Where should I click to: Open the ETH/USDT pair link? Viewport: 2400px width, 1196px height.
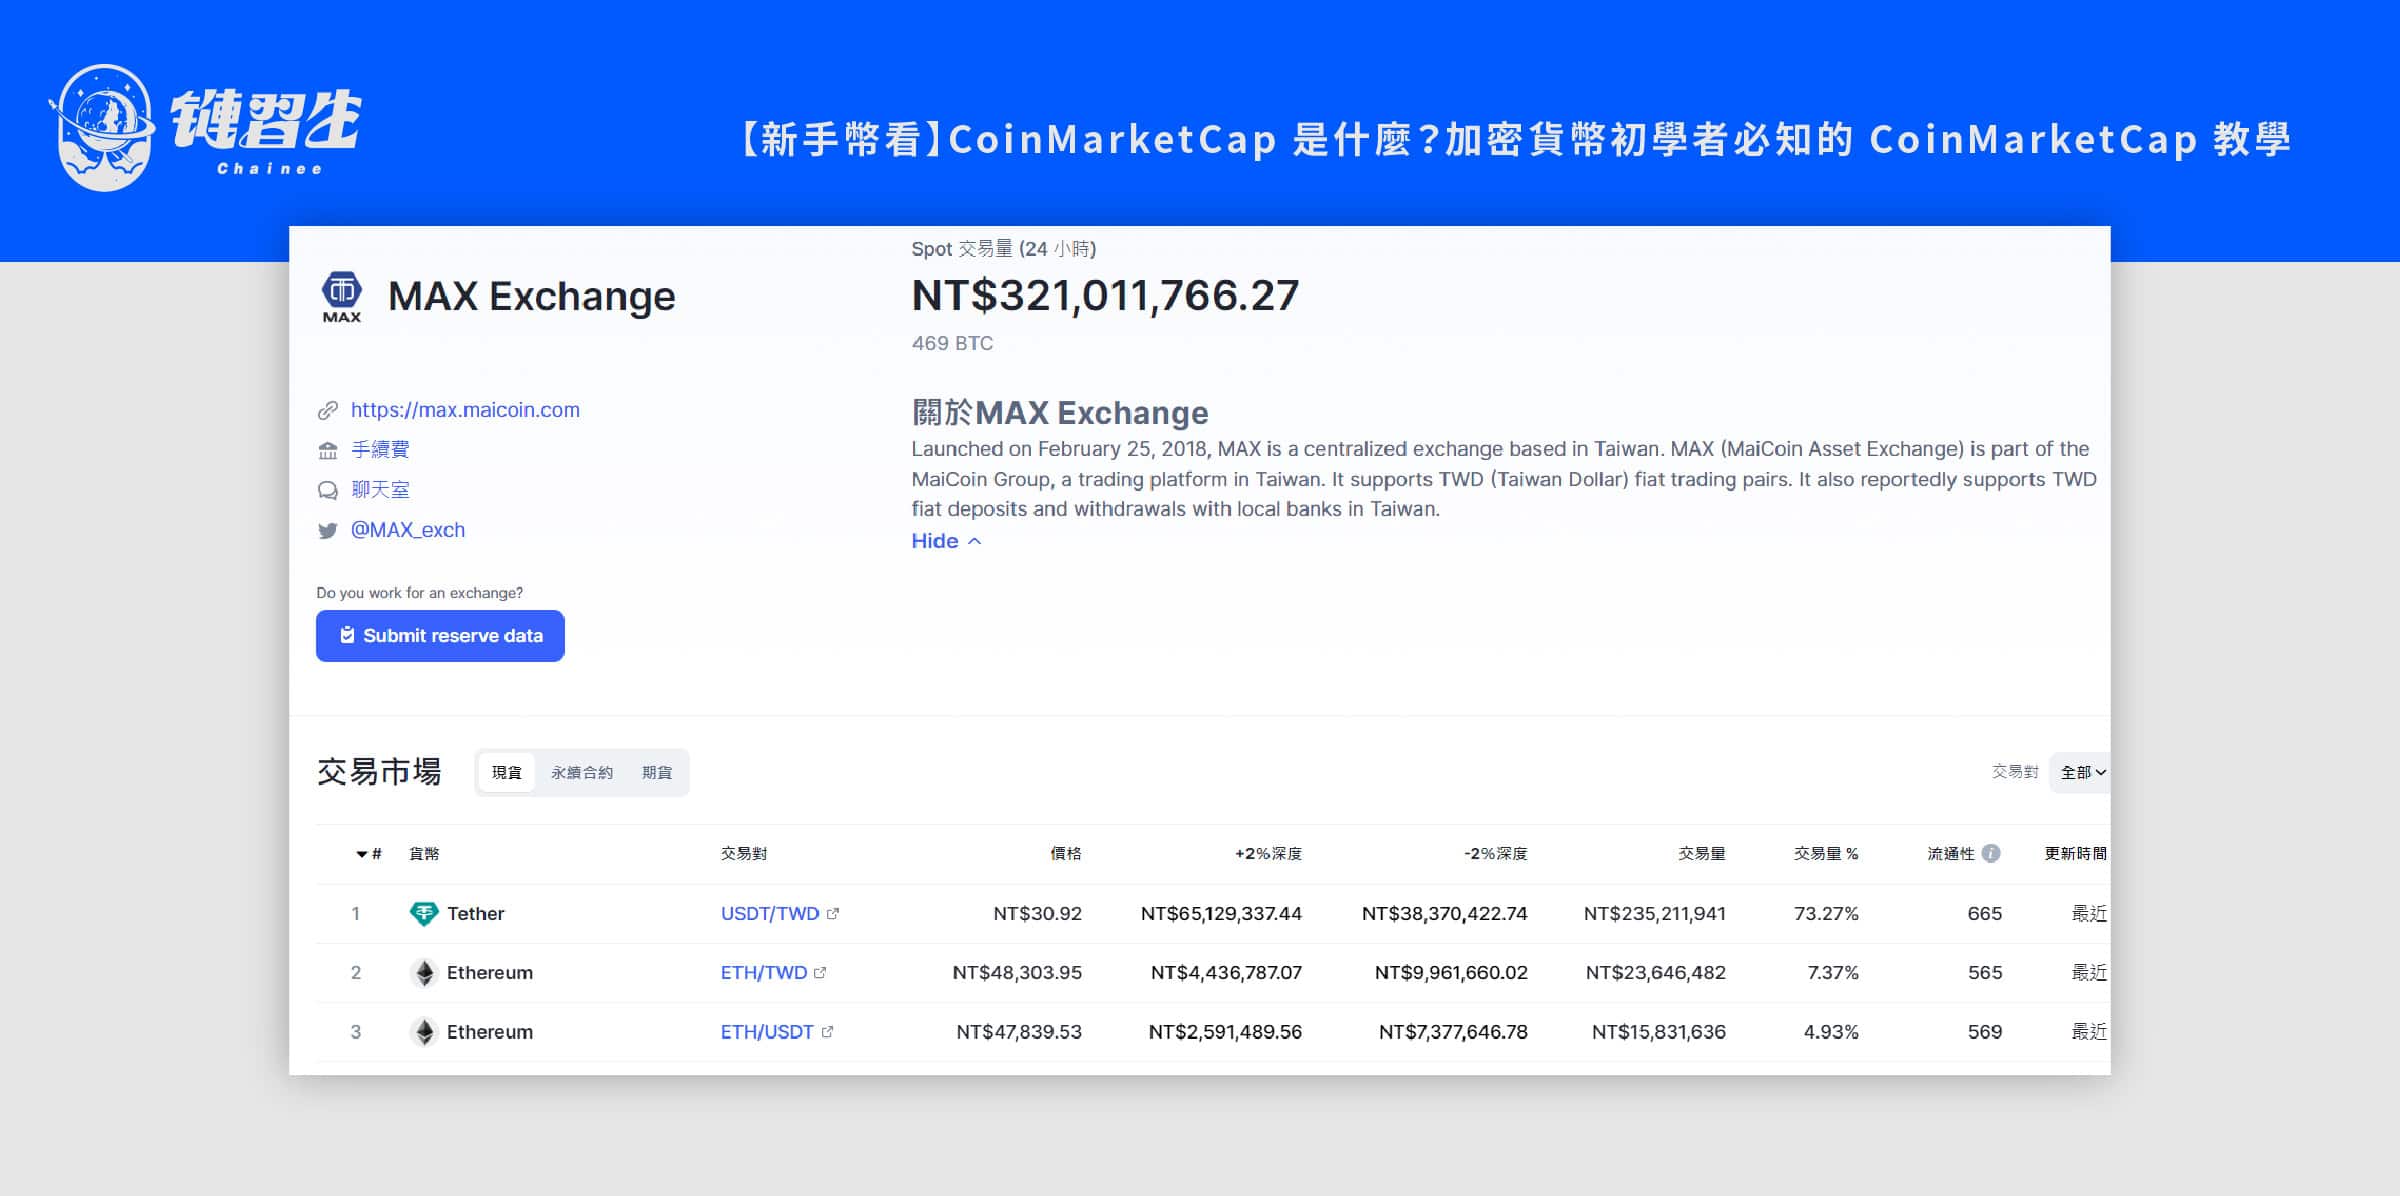(767, 1031)
